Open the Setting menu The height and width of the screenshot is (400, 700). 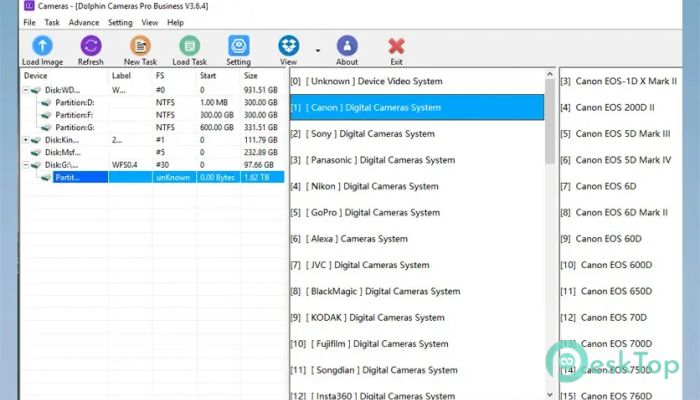pyautogui.click(x=120, y=22)
